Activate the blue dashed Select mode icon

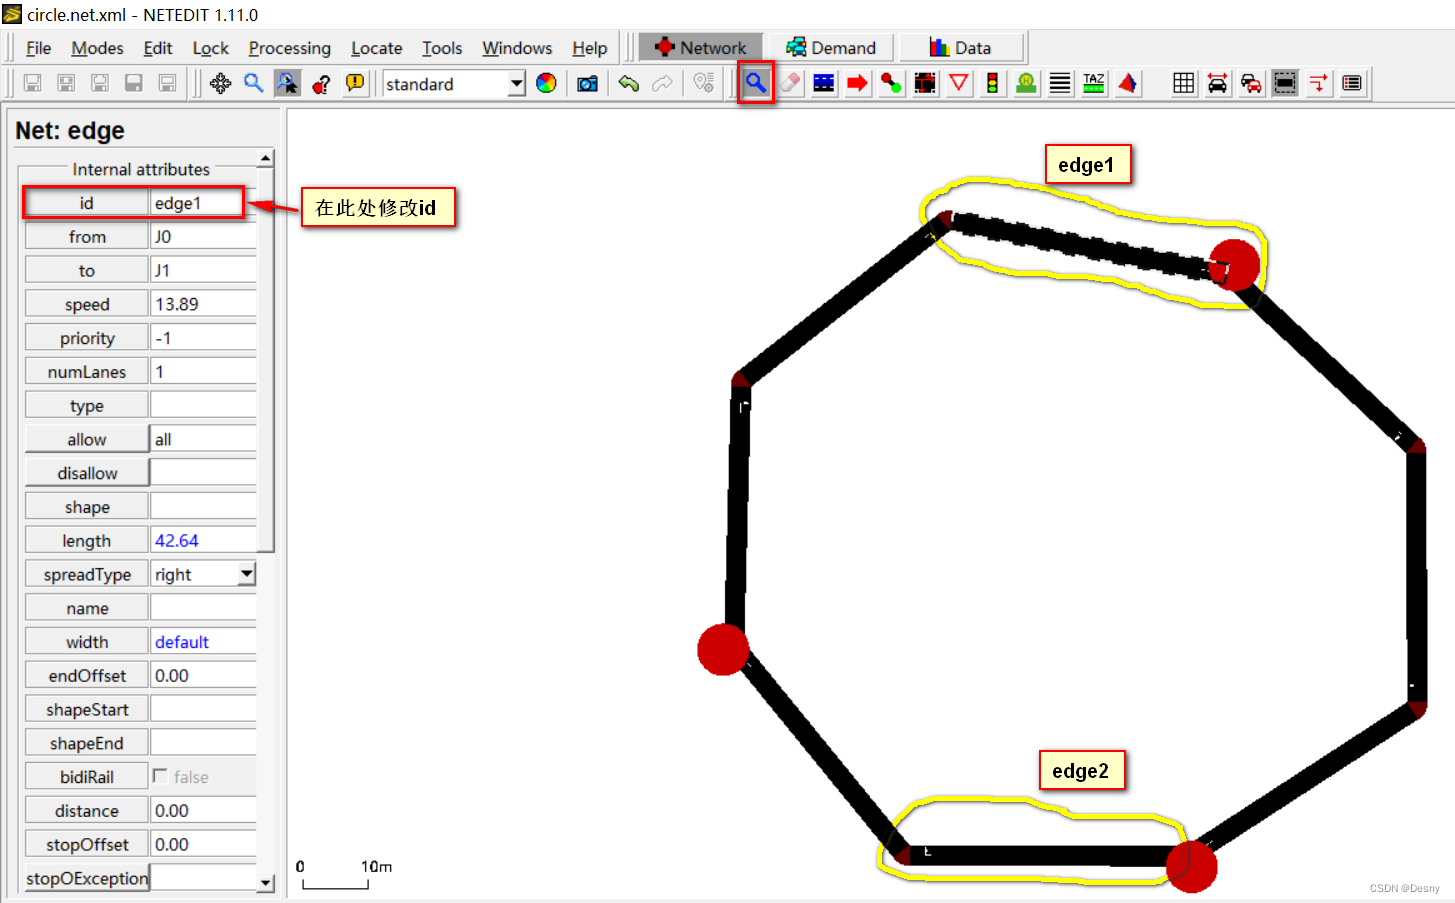pos(824,83)
